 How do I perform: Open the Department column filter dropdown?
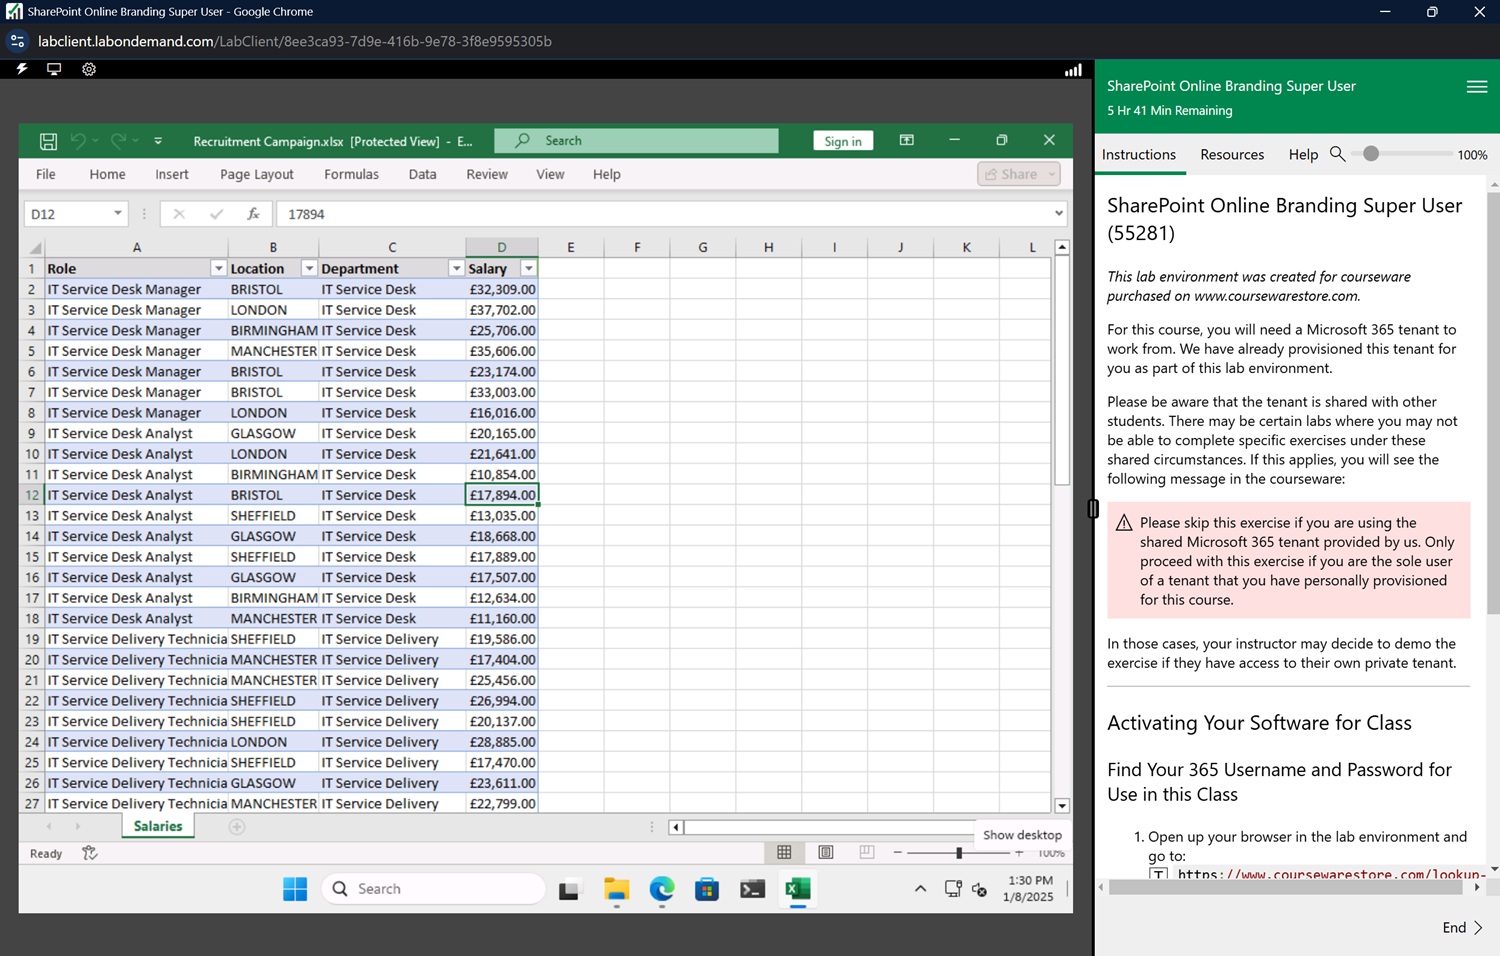(456, 268)
